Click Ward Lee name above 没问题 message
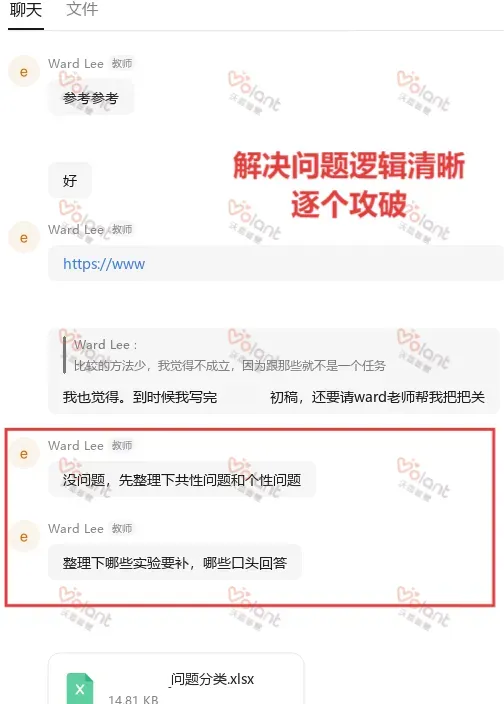The image size is (504, 704). pos(76,445)
